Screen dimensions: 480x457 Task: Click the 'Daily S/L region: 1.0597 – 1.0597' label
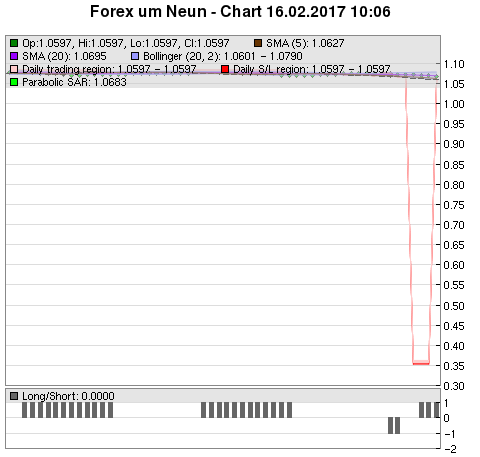click(x=312, y=69)
